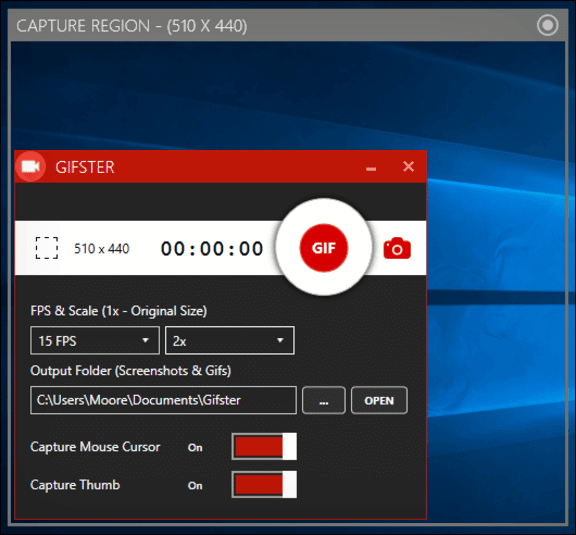Click the circular target icon on Capture Region bar
The image size is (576, 535).
pos(548,25)
